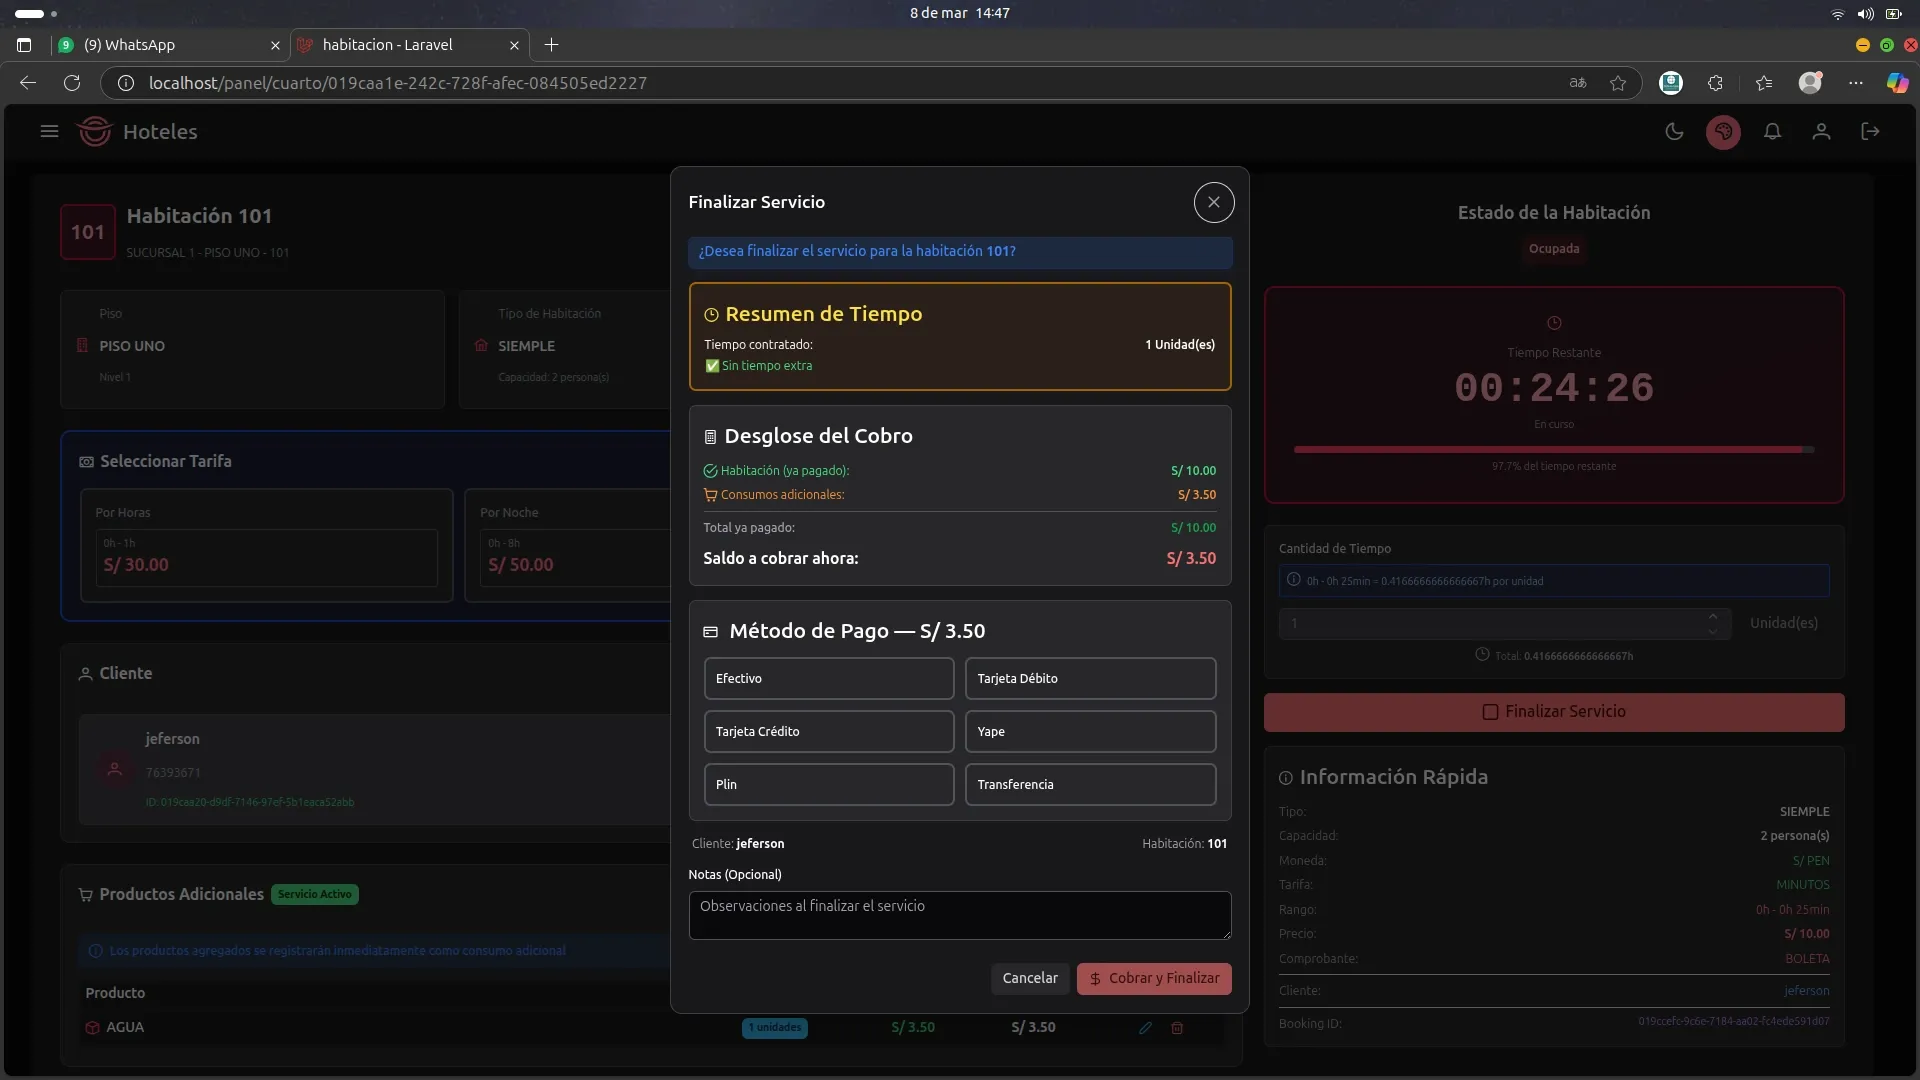Open the notifications bell

pos(1772,132)
